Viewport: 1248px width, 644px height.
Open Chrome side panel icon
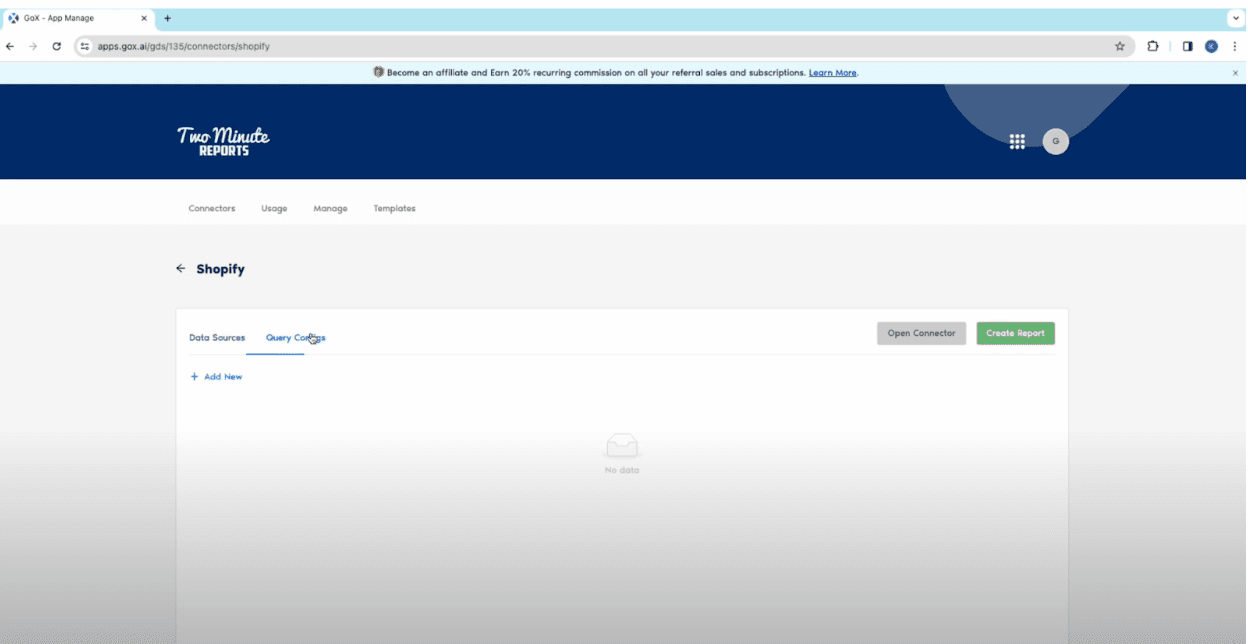(1187, 46)
